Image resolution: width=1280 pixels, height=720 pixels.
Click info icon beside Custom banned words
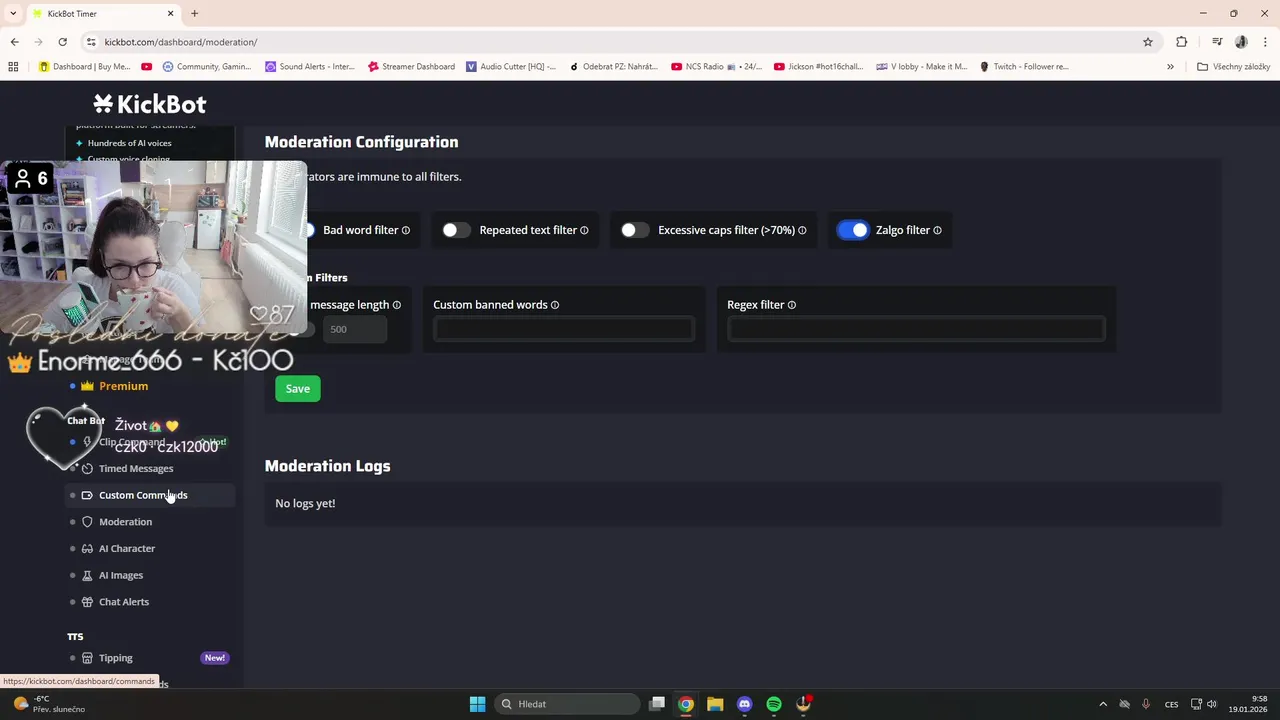(x=555, y=305)
